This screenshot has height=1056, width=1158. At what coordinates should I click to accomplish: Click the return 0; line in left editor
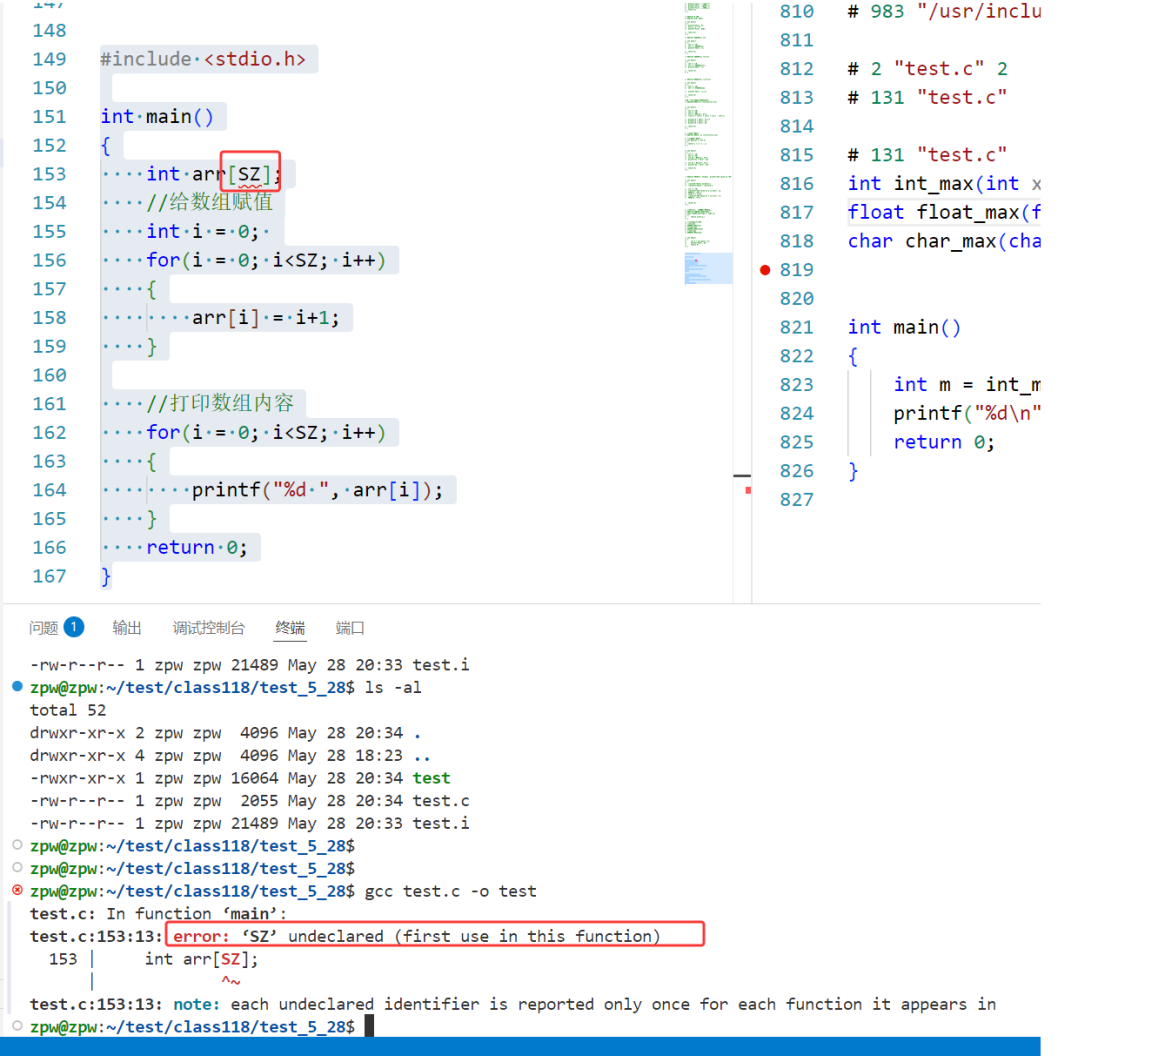(196, 548)
